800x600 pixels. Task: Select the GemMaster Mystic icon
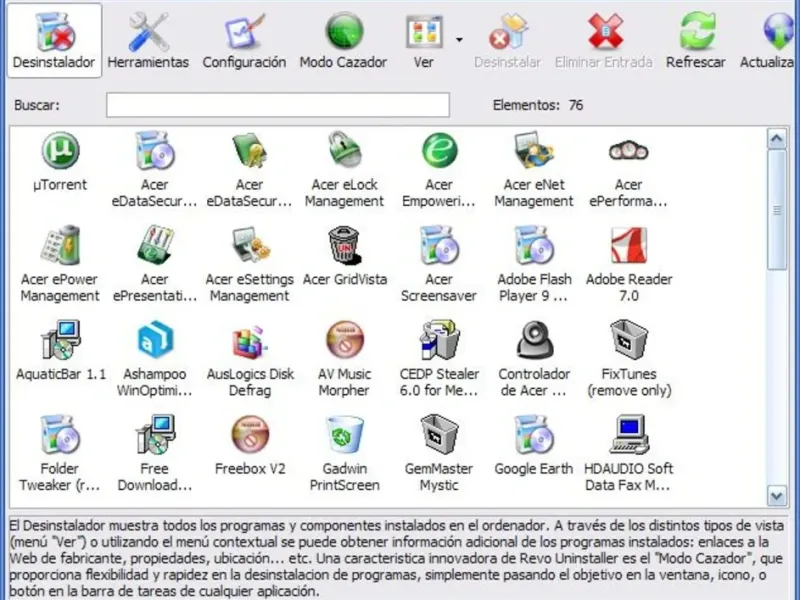pos(439,435)
